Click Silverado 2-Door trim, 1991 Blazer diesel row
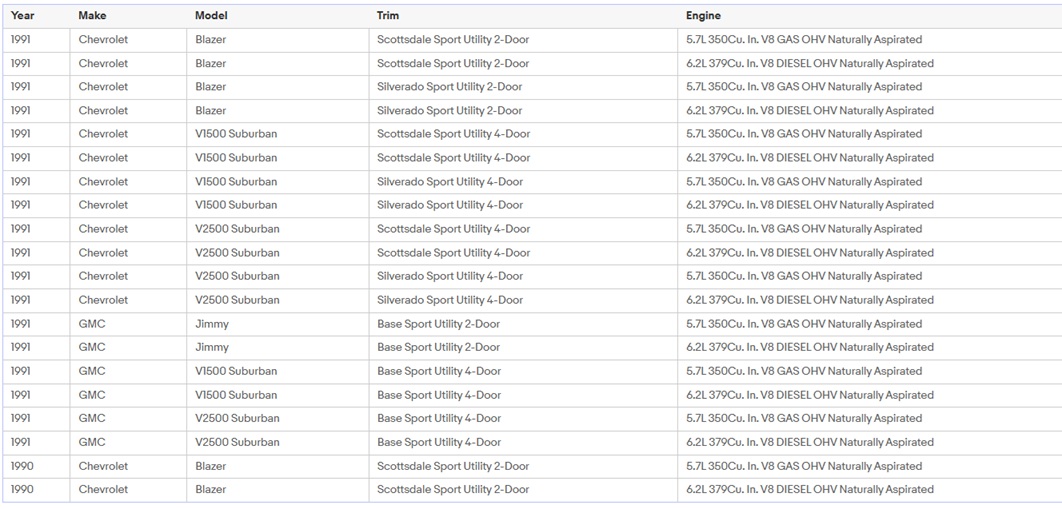This screenshot has width=1062, height=509. (449, 111)
